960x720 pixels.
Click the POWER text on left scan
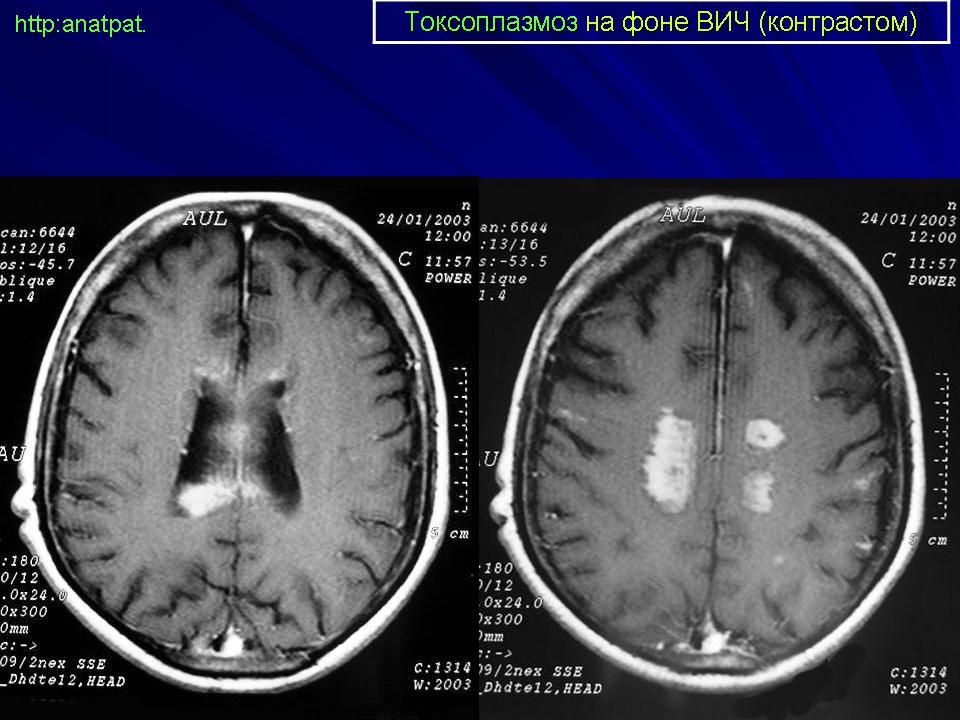click(447, 279)
